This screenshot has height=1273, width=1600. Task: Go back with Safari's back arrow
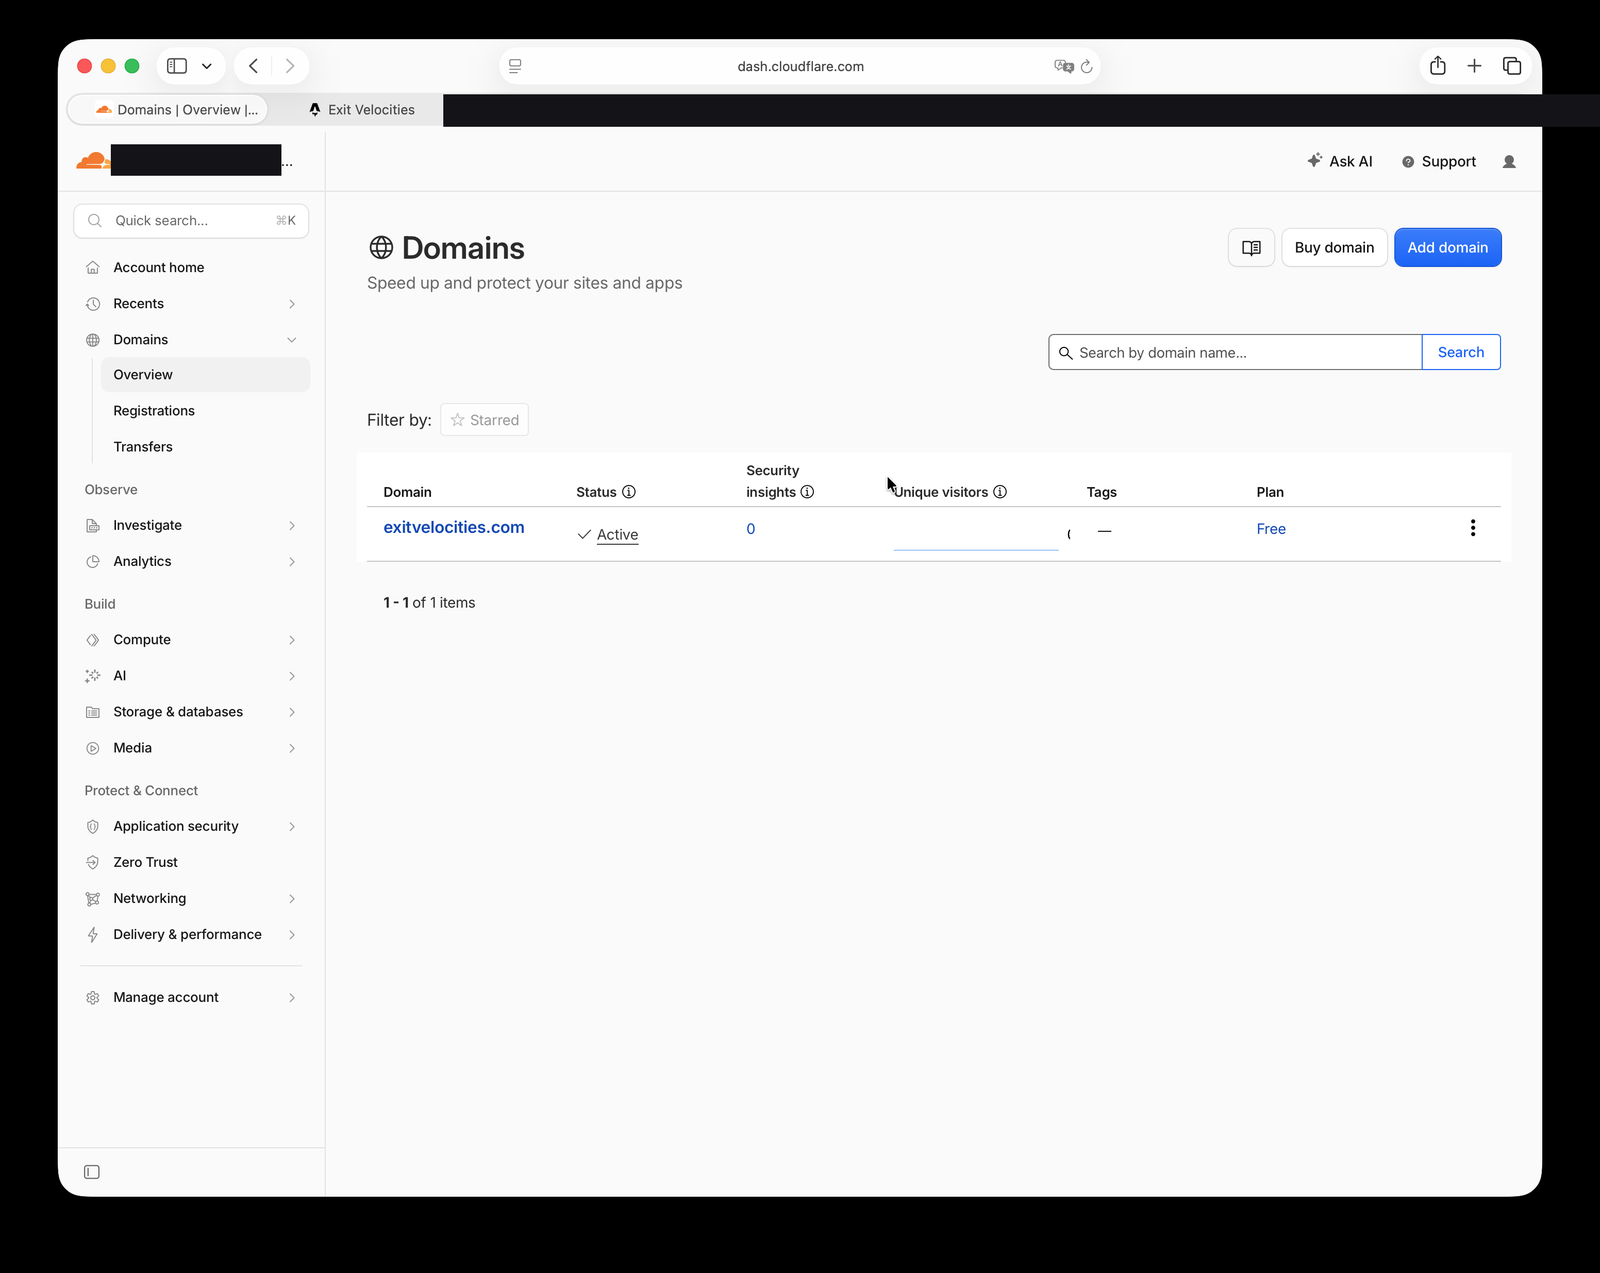pyautogui.click(x=254, y=66)
